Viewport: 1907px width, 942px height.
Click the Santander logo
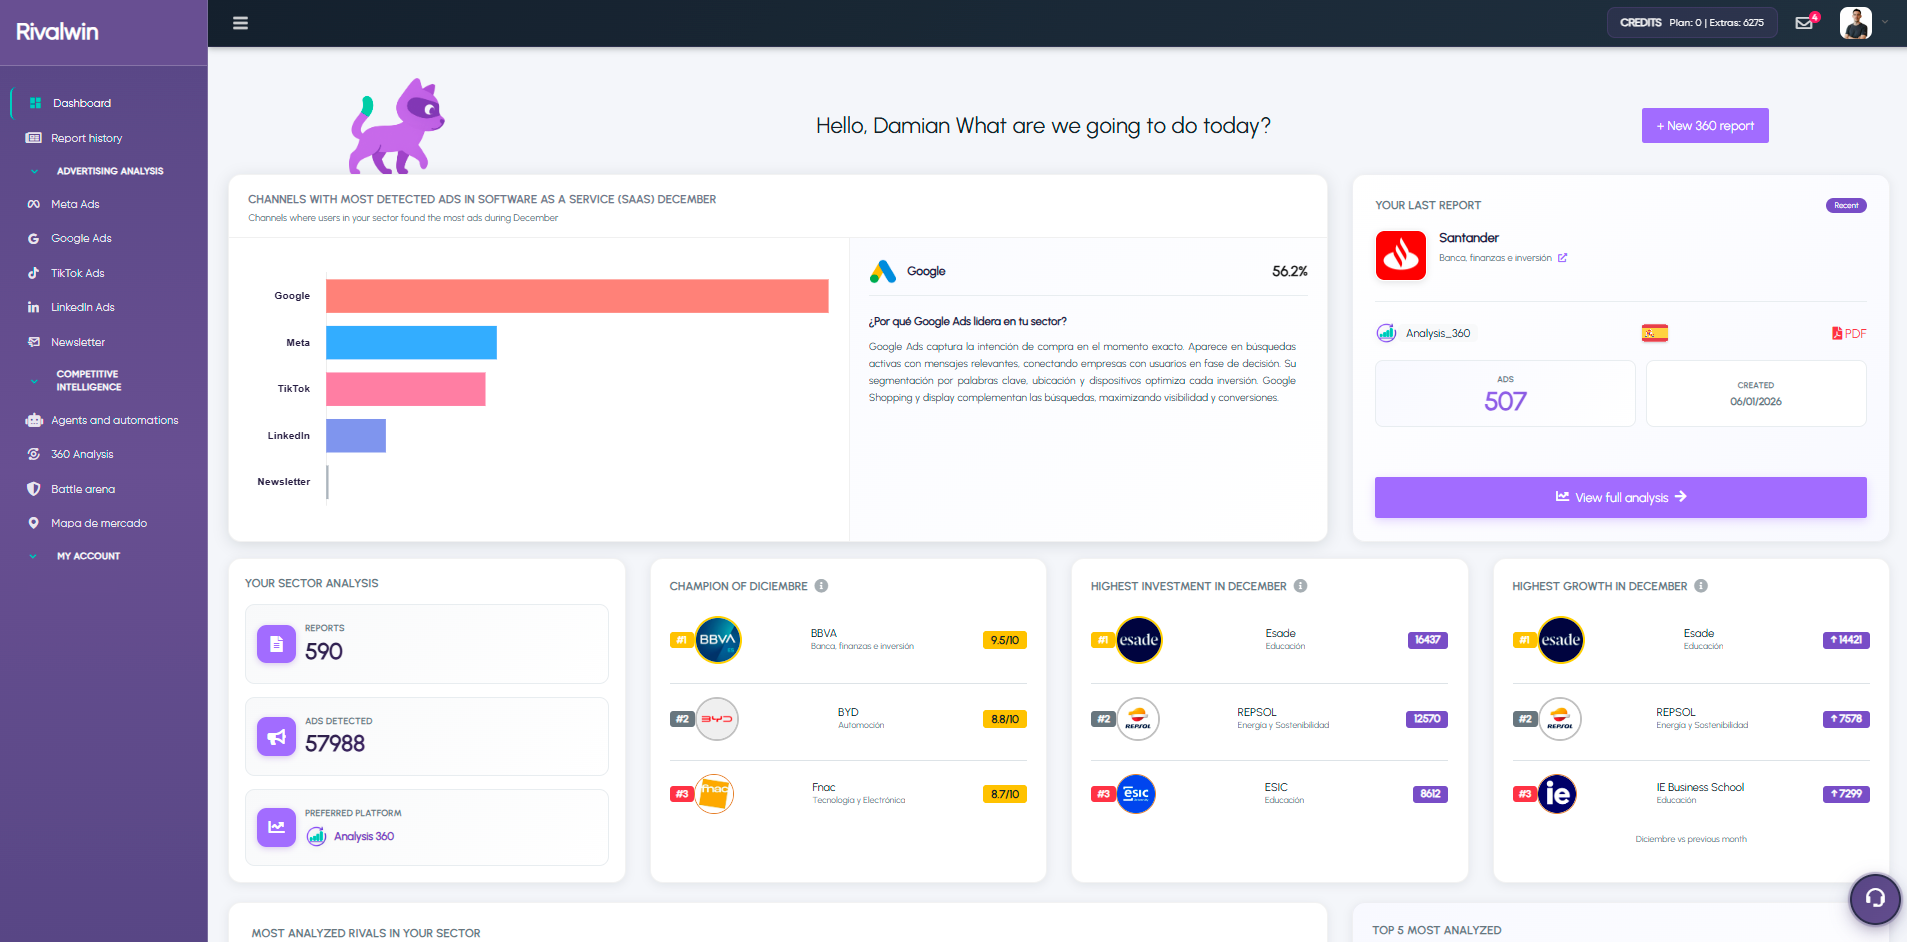[x=1401, y=255]
